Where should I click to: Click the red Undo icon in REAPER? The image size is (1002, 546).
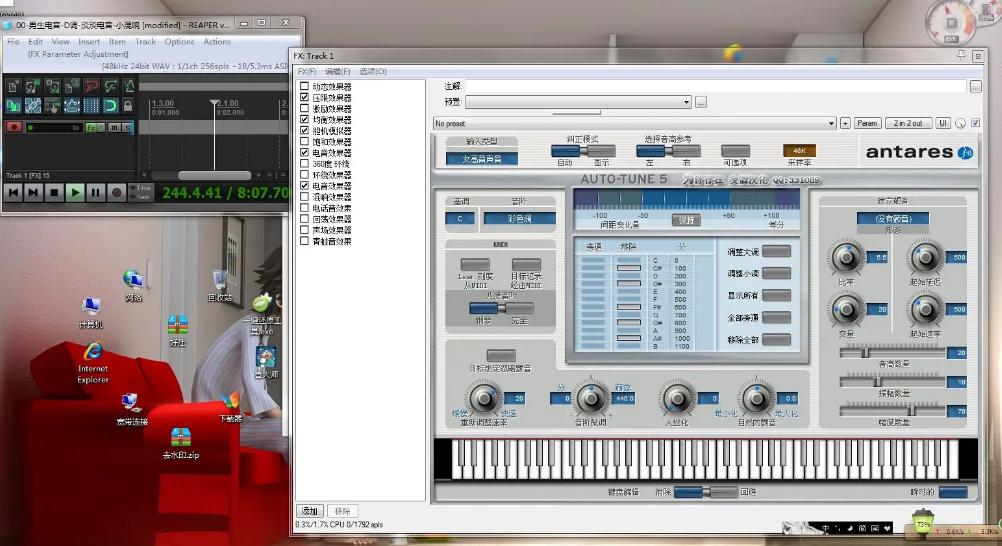coord(91,86)
